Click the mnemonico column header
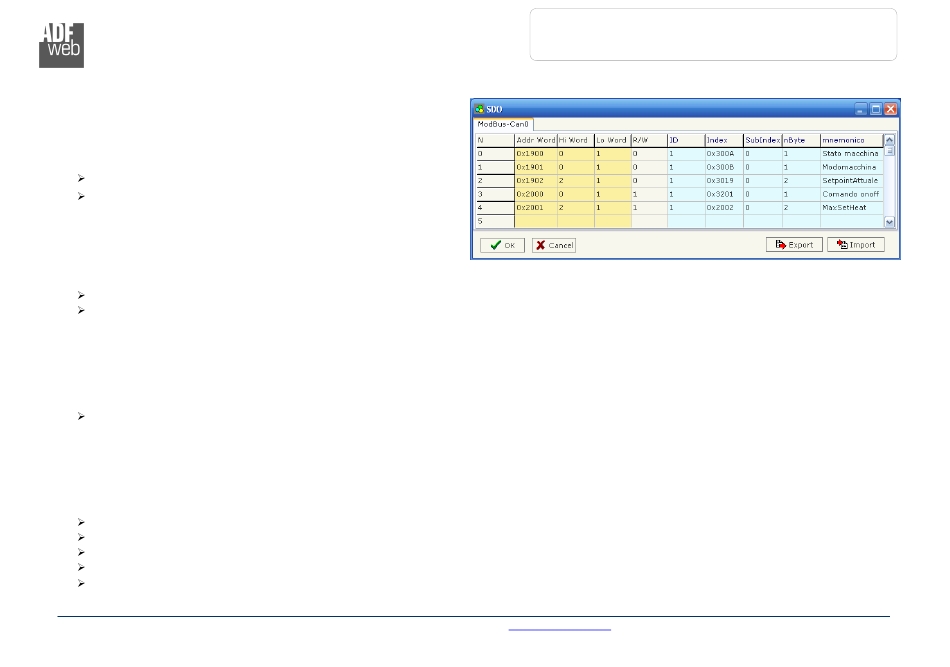Screen dimensions: 950x667 tap(852, 140)
